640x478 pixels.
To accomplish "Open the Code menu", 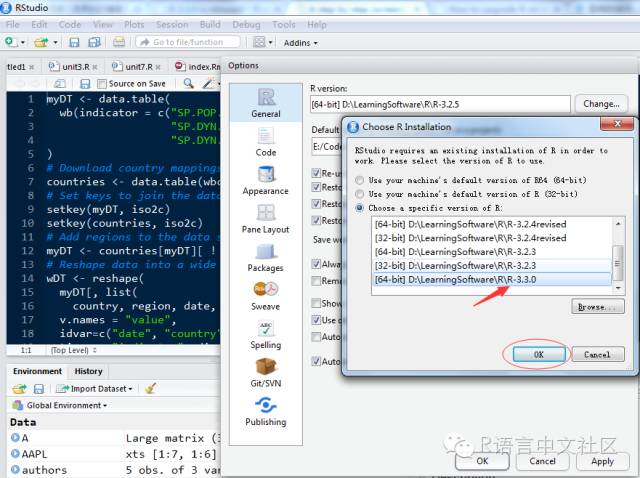I will pyautogui.click(x=70, y=24).
